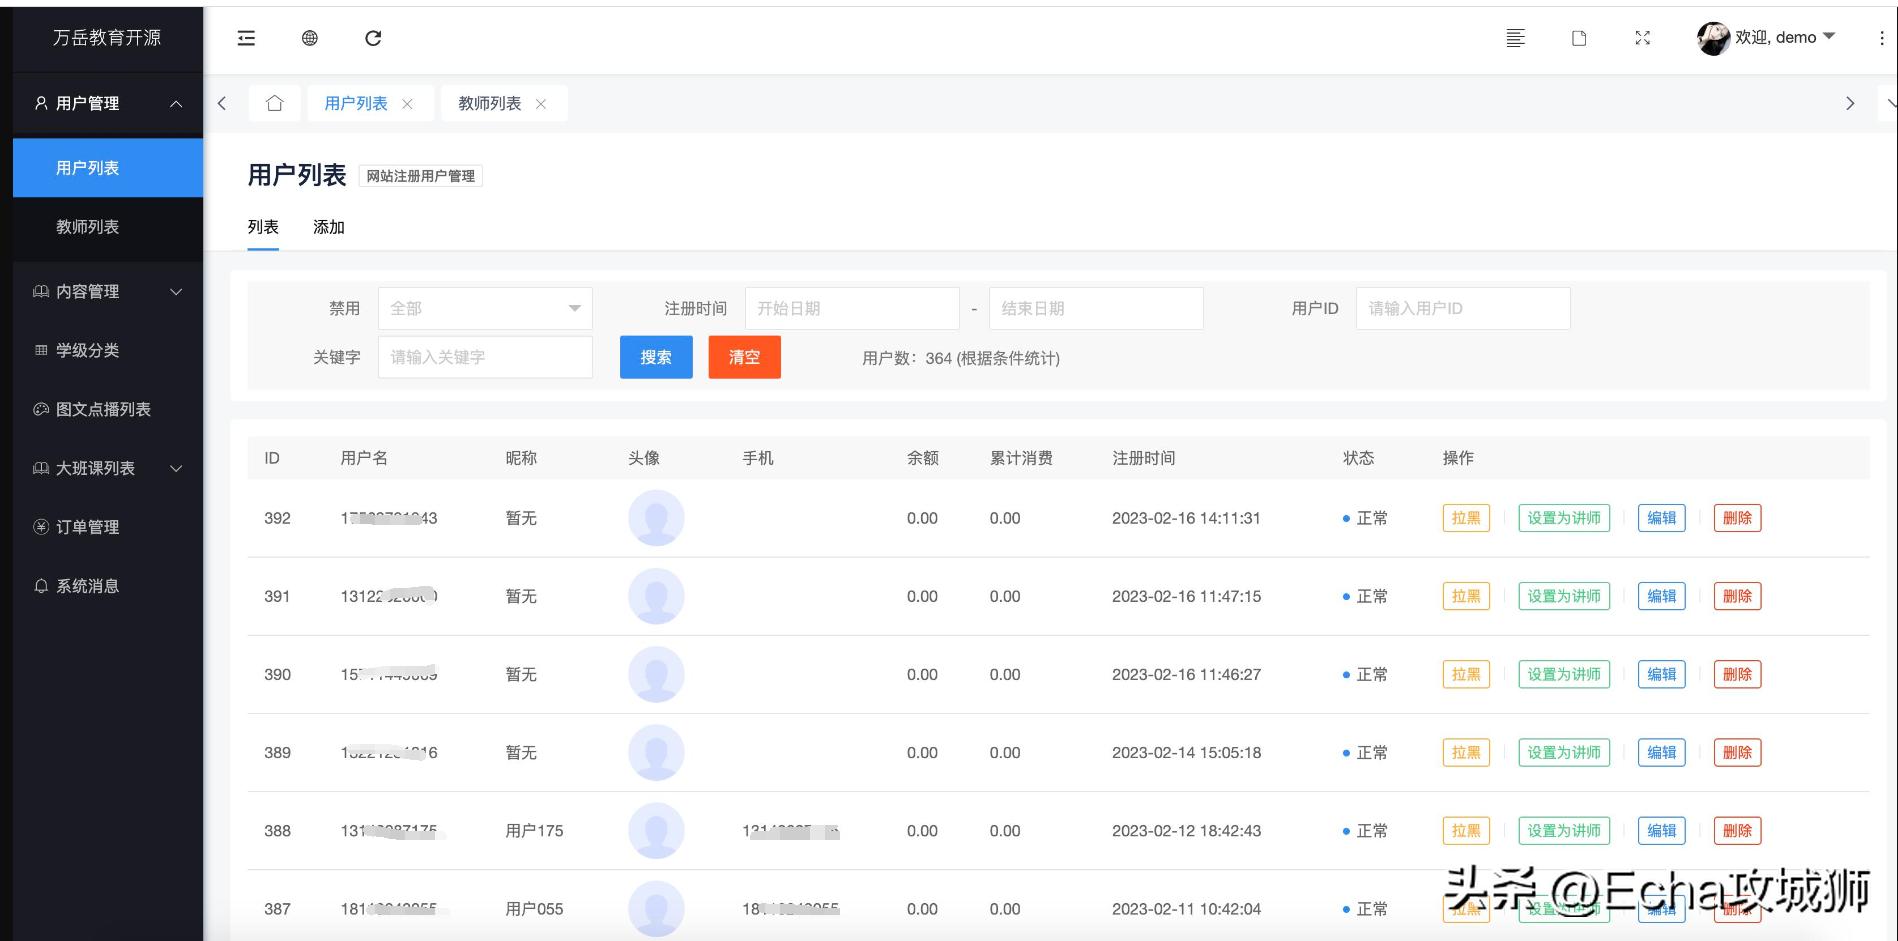Click the 搜索 search button

tap(656, 357)
